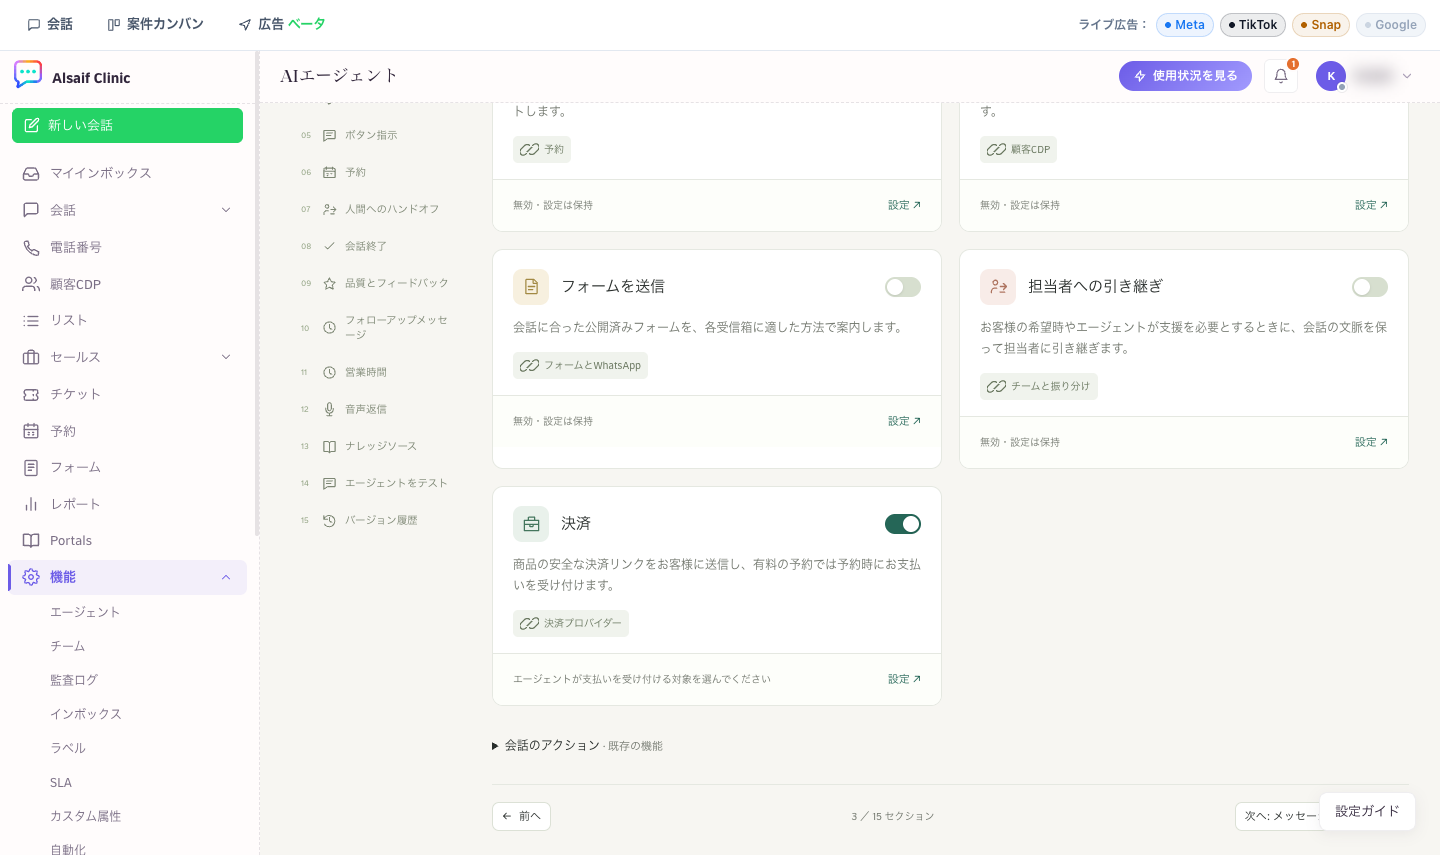Click the history icon for バージョン履歴
Screen dimensions: 1440x855
329,520
